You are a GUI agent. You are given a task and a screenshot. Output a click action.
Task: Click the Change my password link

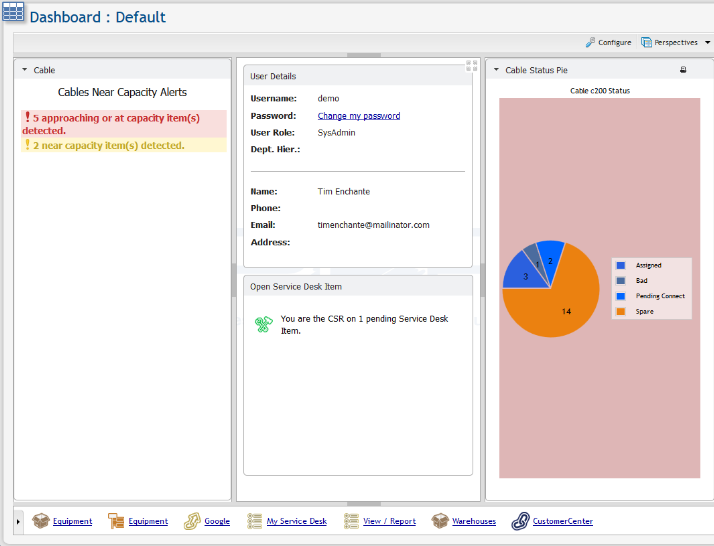pos(358,116)
